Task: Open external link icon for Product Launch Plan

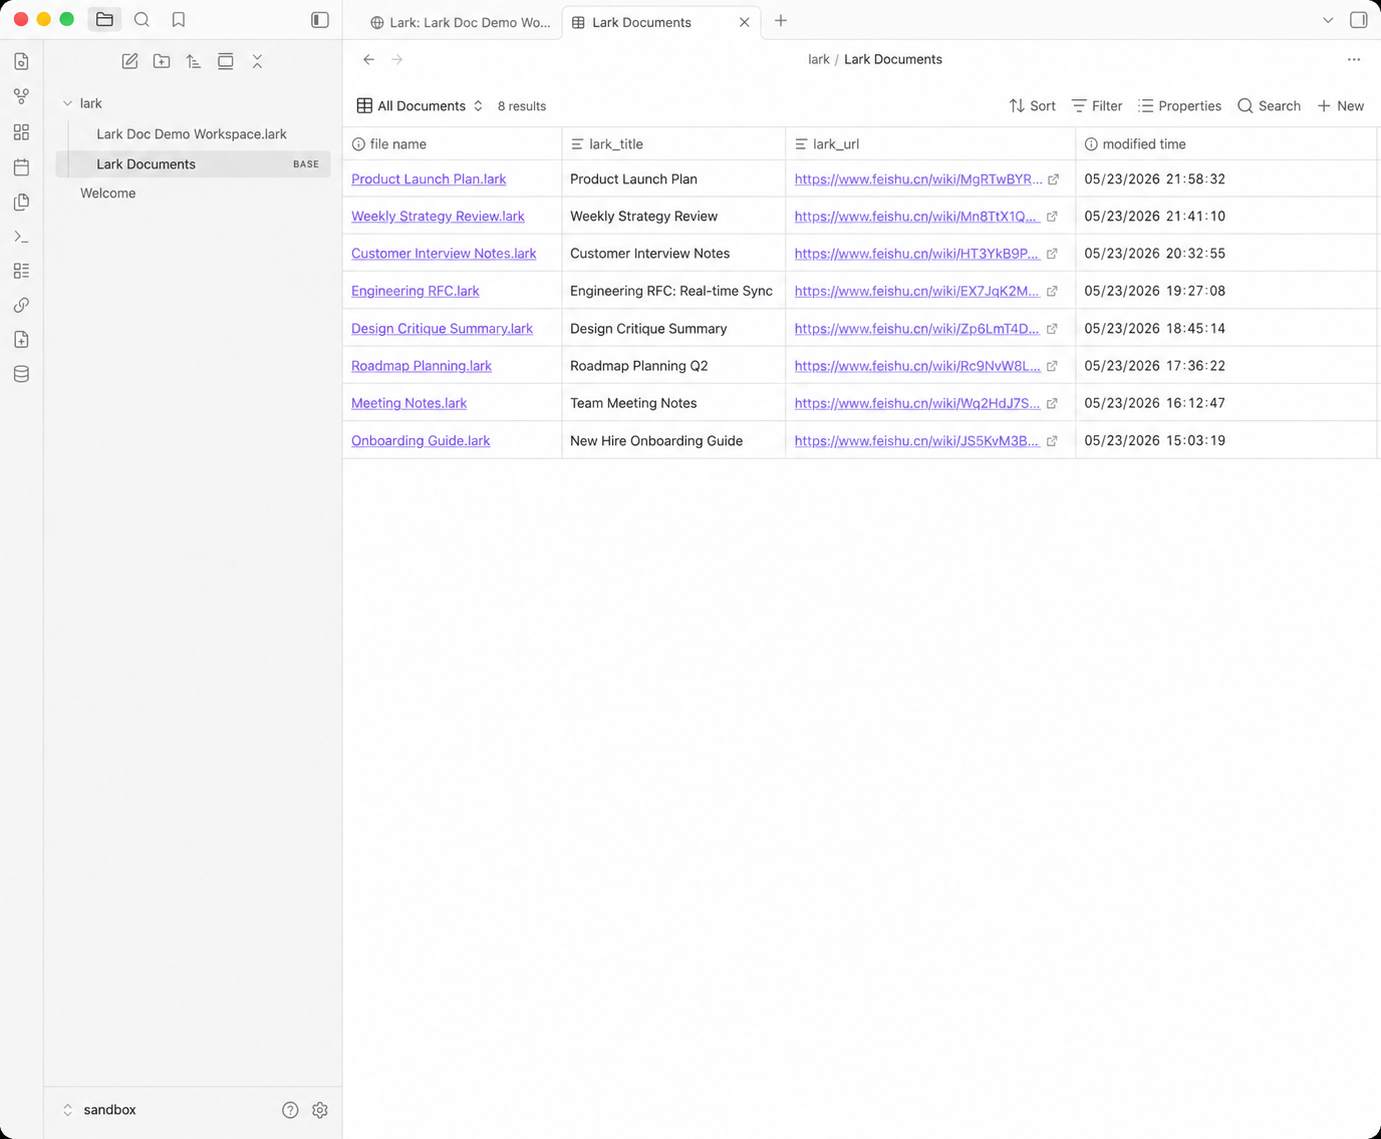Action: 1053,180
